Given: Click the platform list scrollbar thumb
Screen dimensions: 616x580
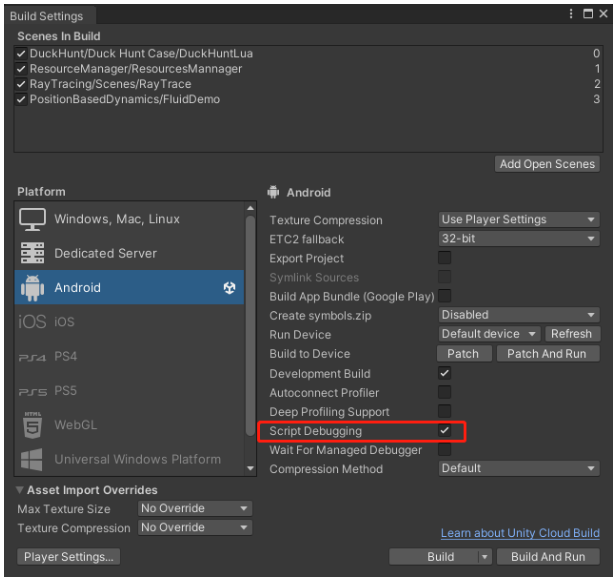Looking at the screenshot, I should [x=250, y=326].
